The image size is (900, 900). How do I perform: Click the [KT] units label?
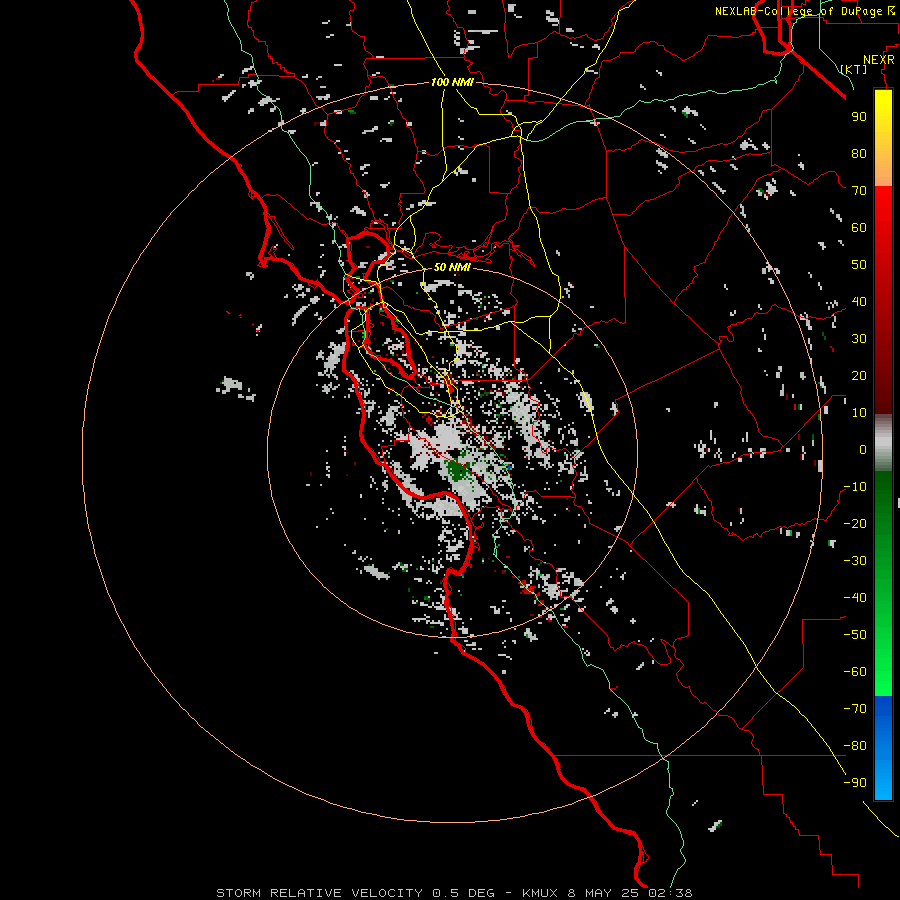pyautogui.click(x=854, y=69)
